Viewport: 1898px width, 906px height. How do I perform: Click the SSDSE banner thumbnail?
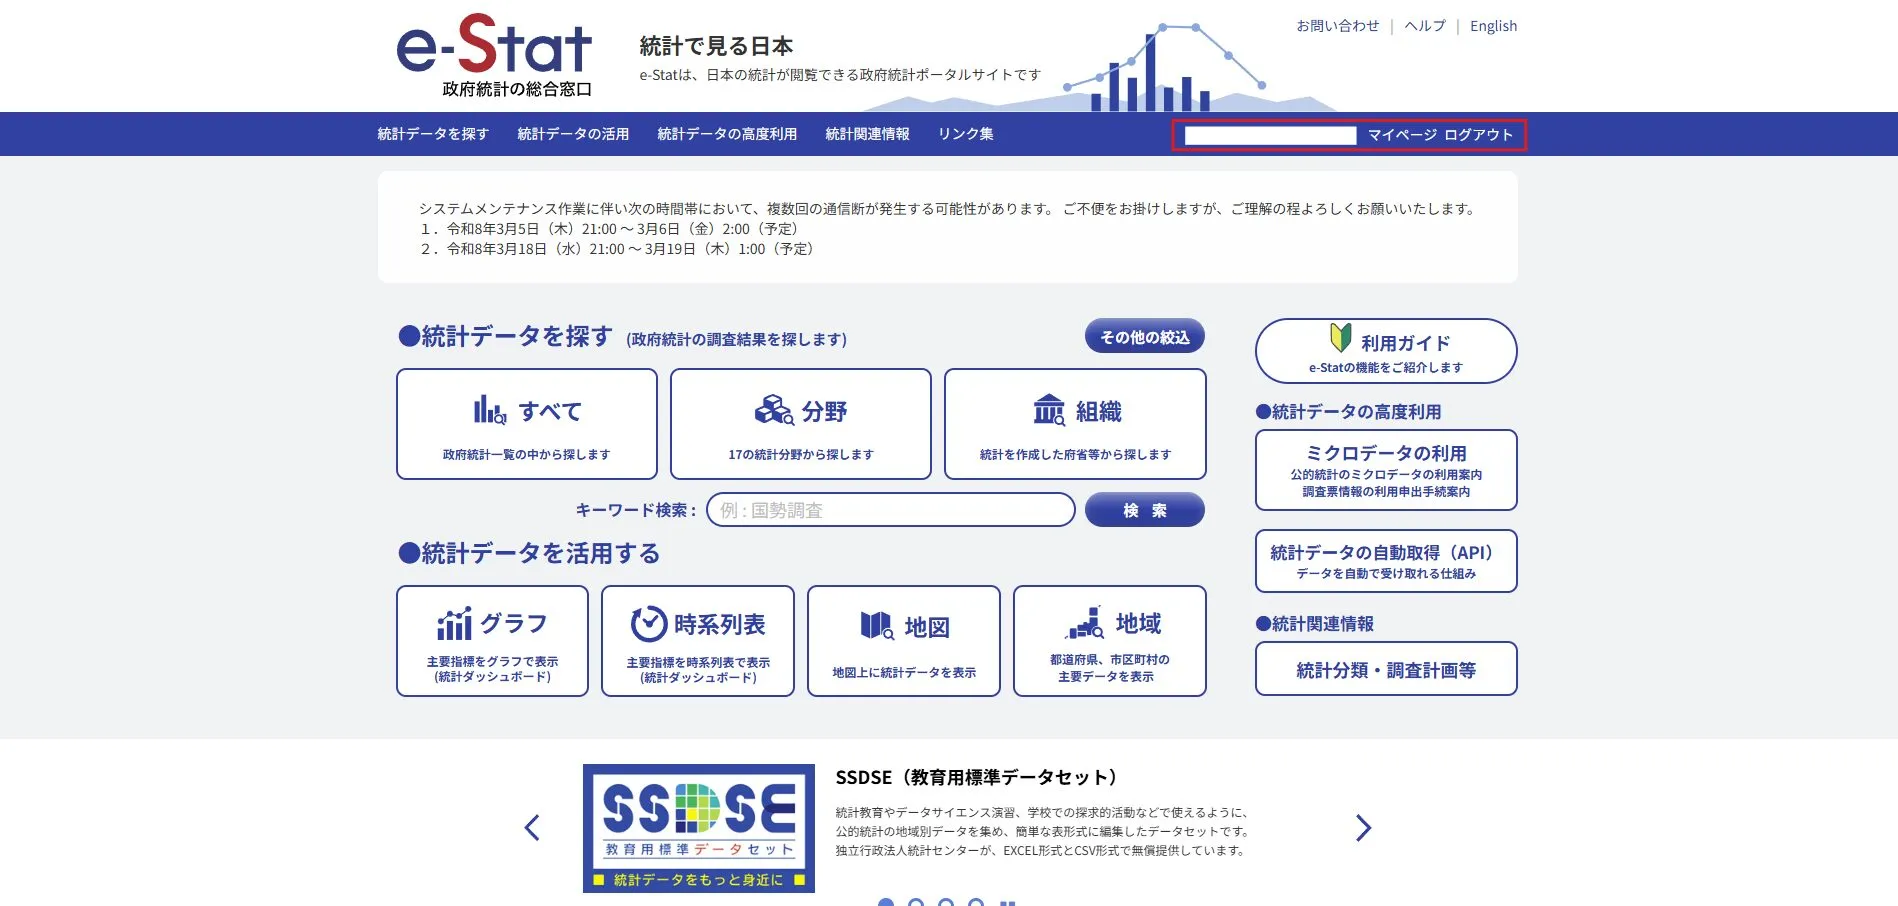699,828
